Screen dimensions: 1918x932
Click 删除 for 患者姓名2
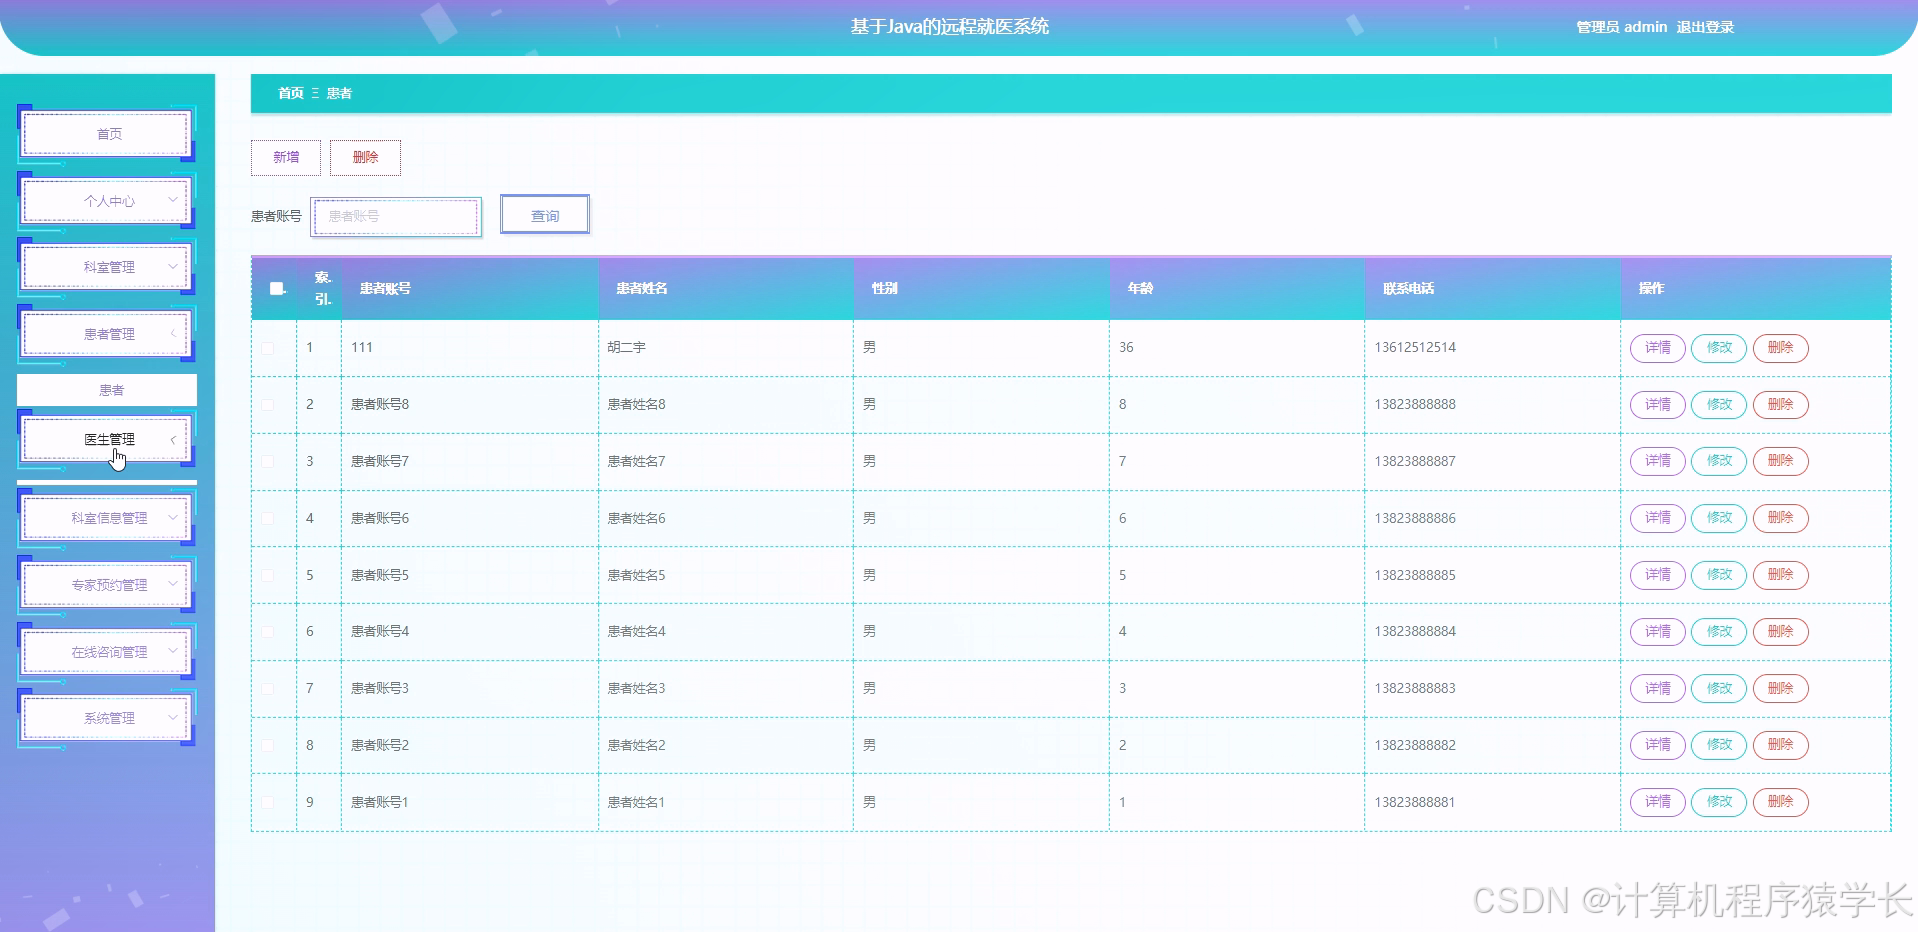(1780, 745)
